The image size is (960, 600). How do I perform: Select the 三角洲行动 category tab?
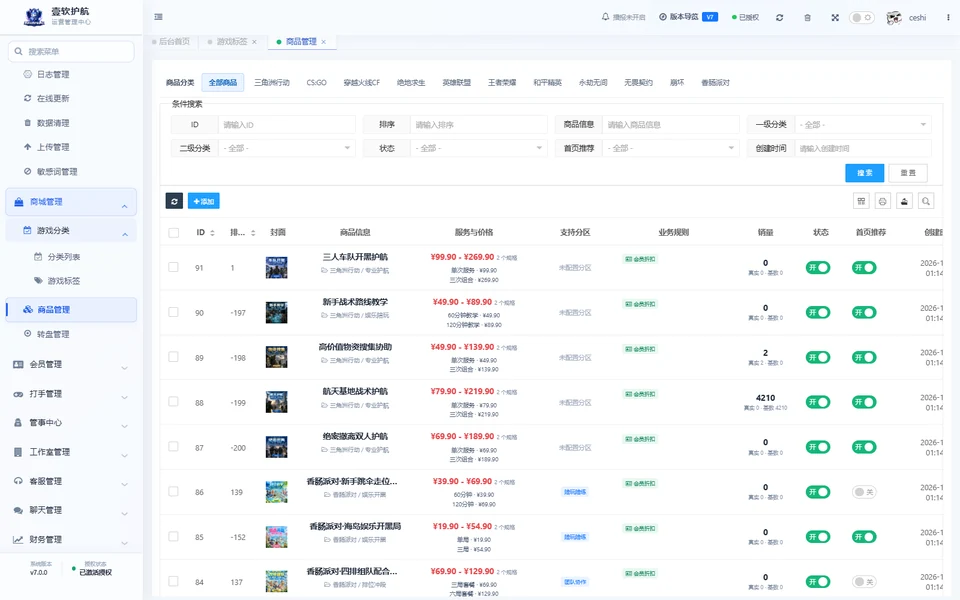272,83
